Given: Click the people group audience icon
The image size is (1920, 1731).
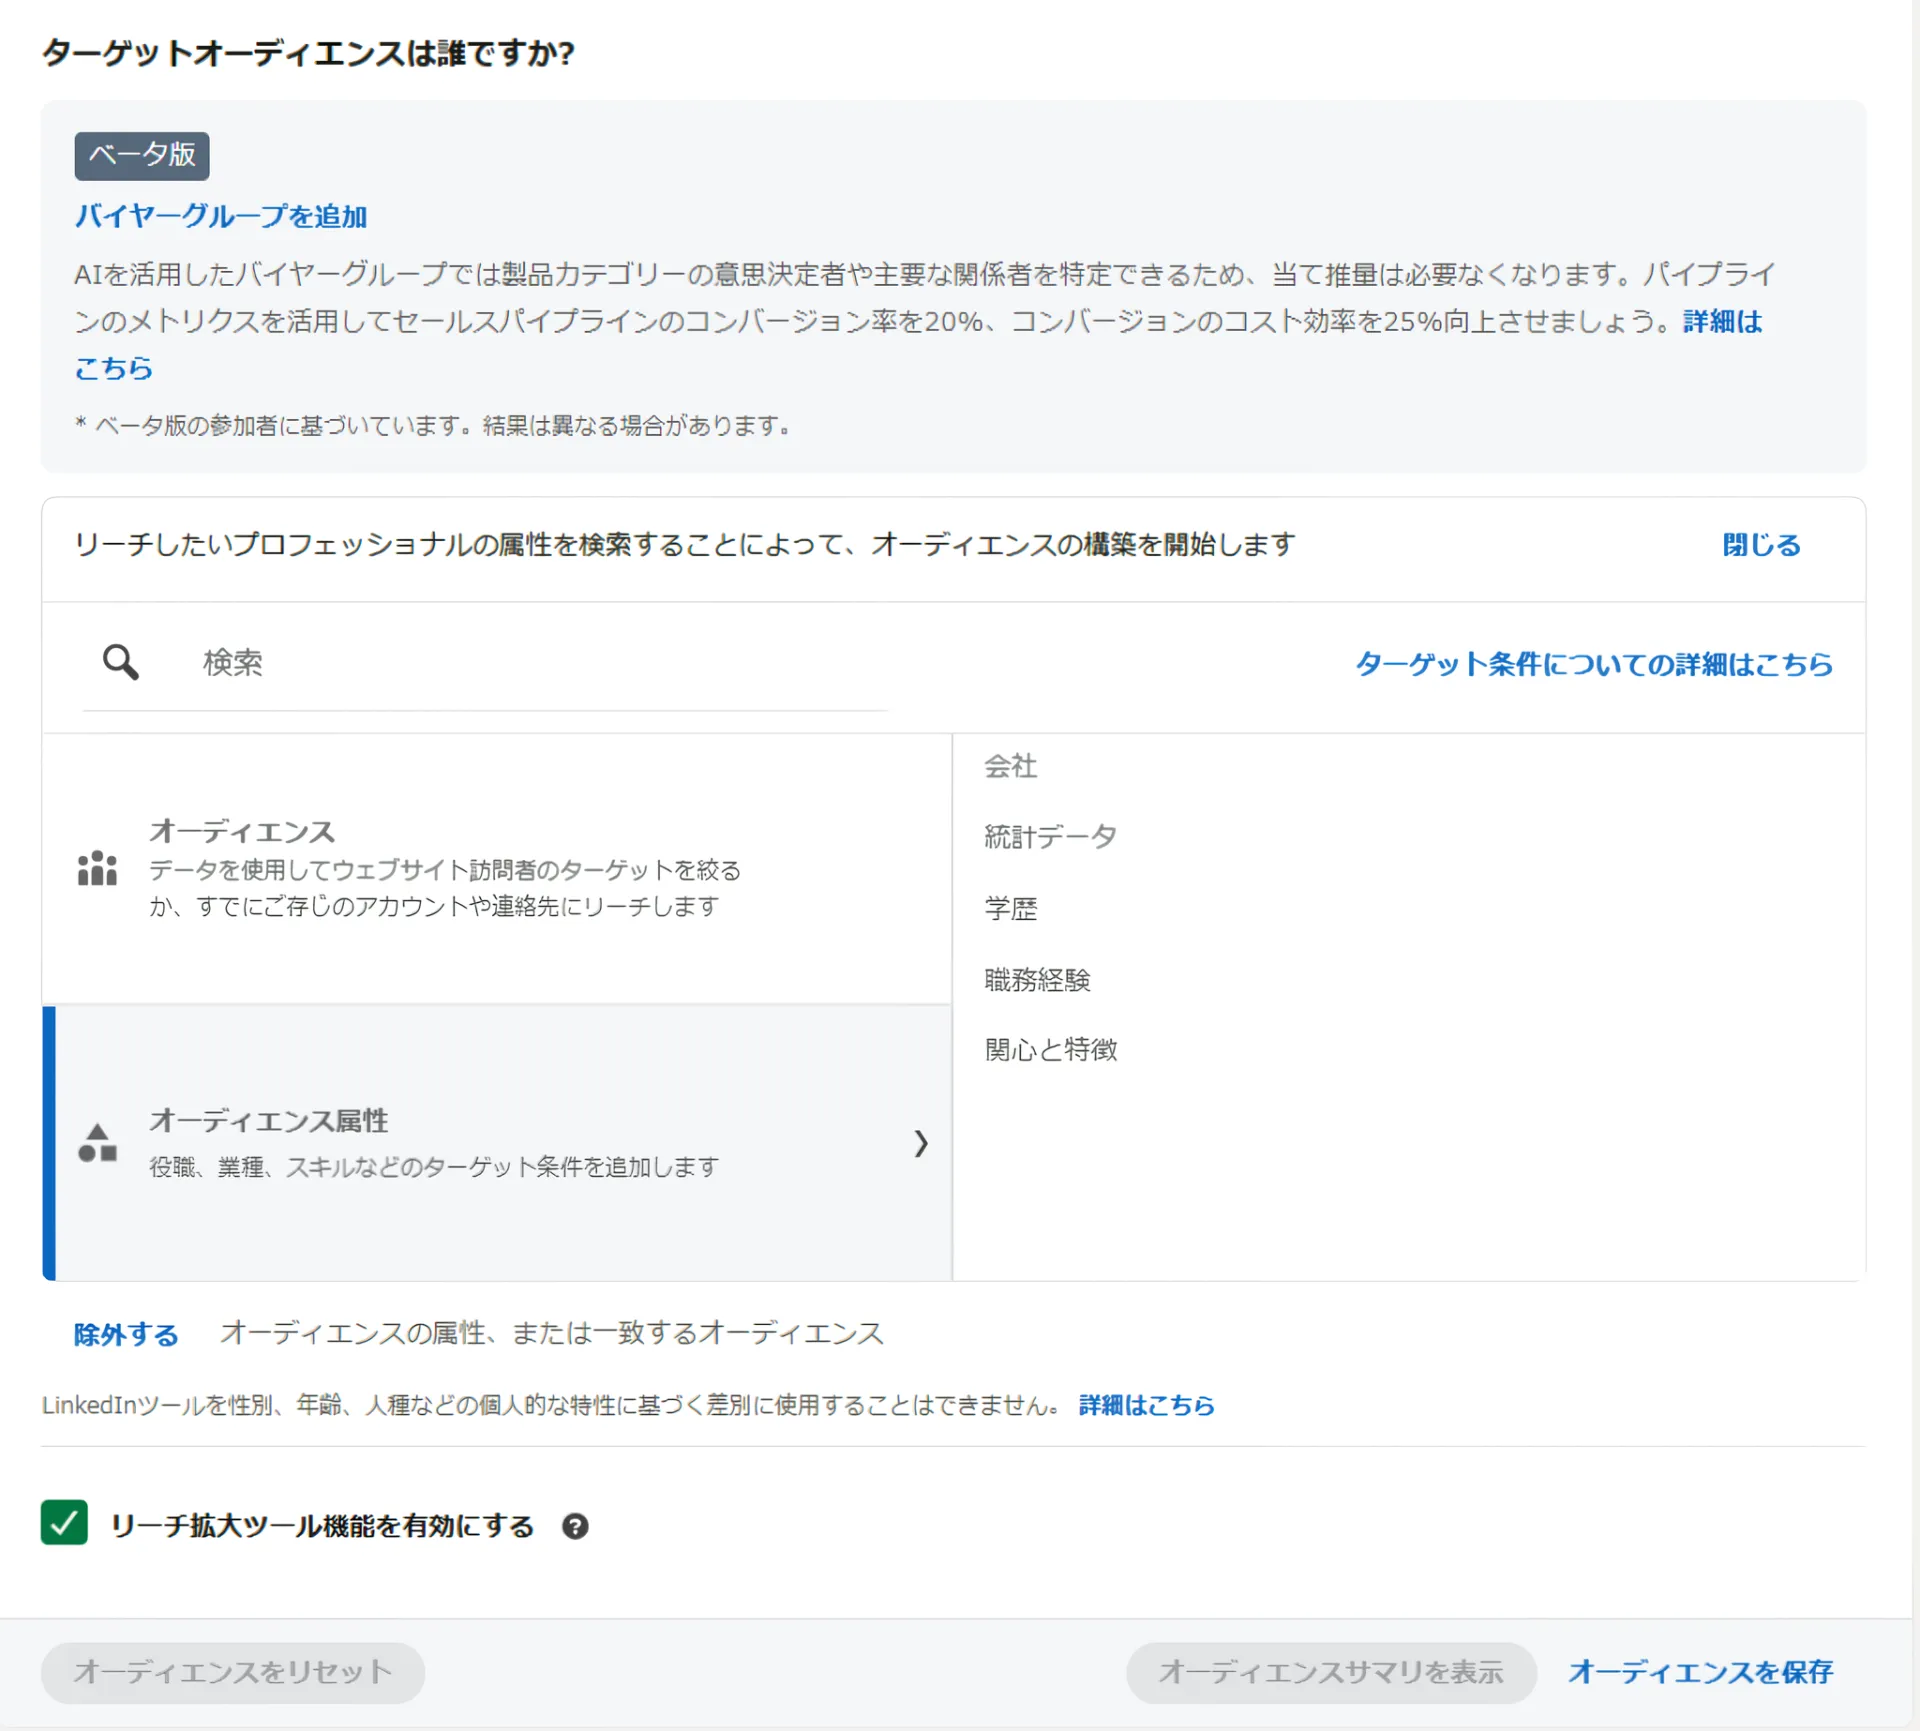Looking at the screenshot, I should 97,868.
